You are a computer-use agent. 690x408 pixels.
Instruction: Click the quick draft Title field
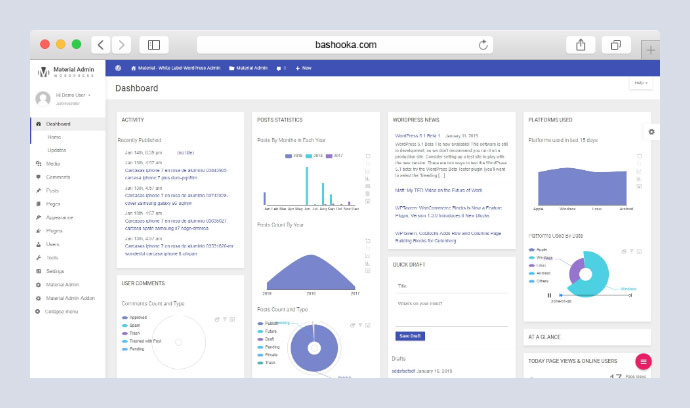pos(451,286)
